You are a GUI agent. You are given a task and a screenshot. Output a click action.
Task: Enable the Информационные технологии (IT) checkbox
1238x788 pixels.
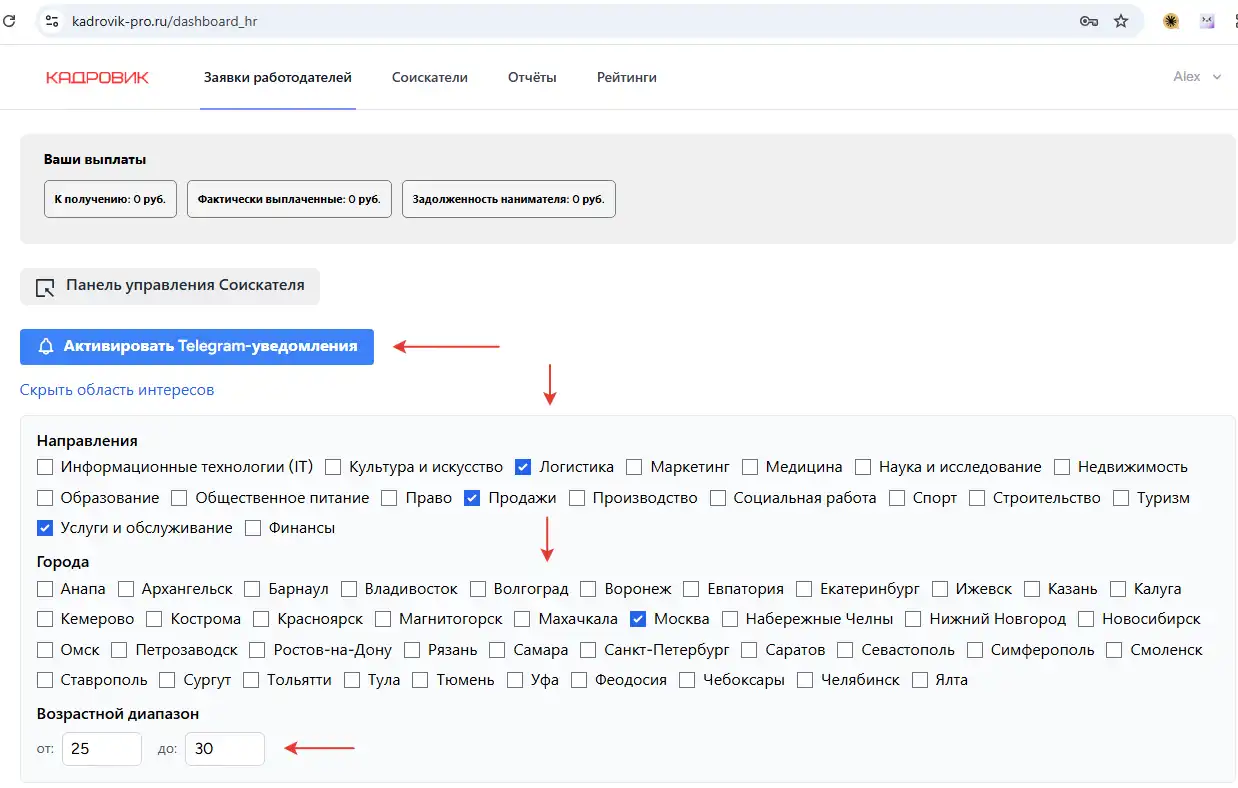click(x=45, y=467)
